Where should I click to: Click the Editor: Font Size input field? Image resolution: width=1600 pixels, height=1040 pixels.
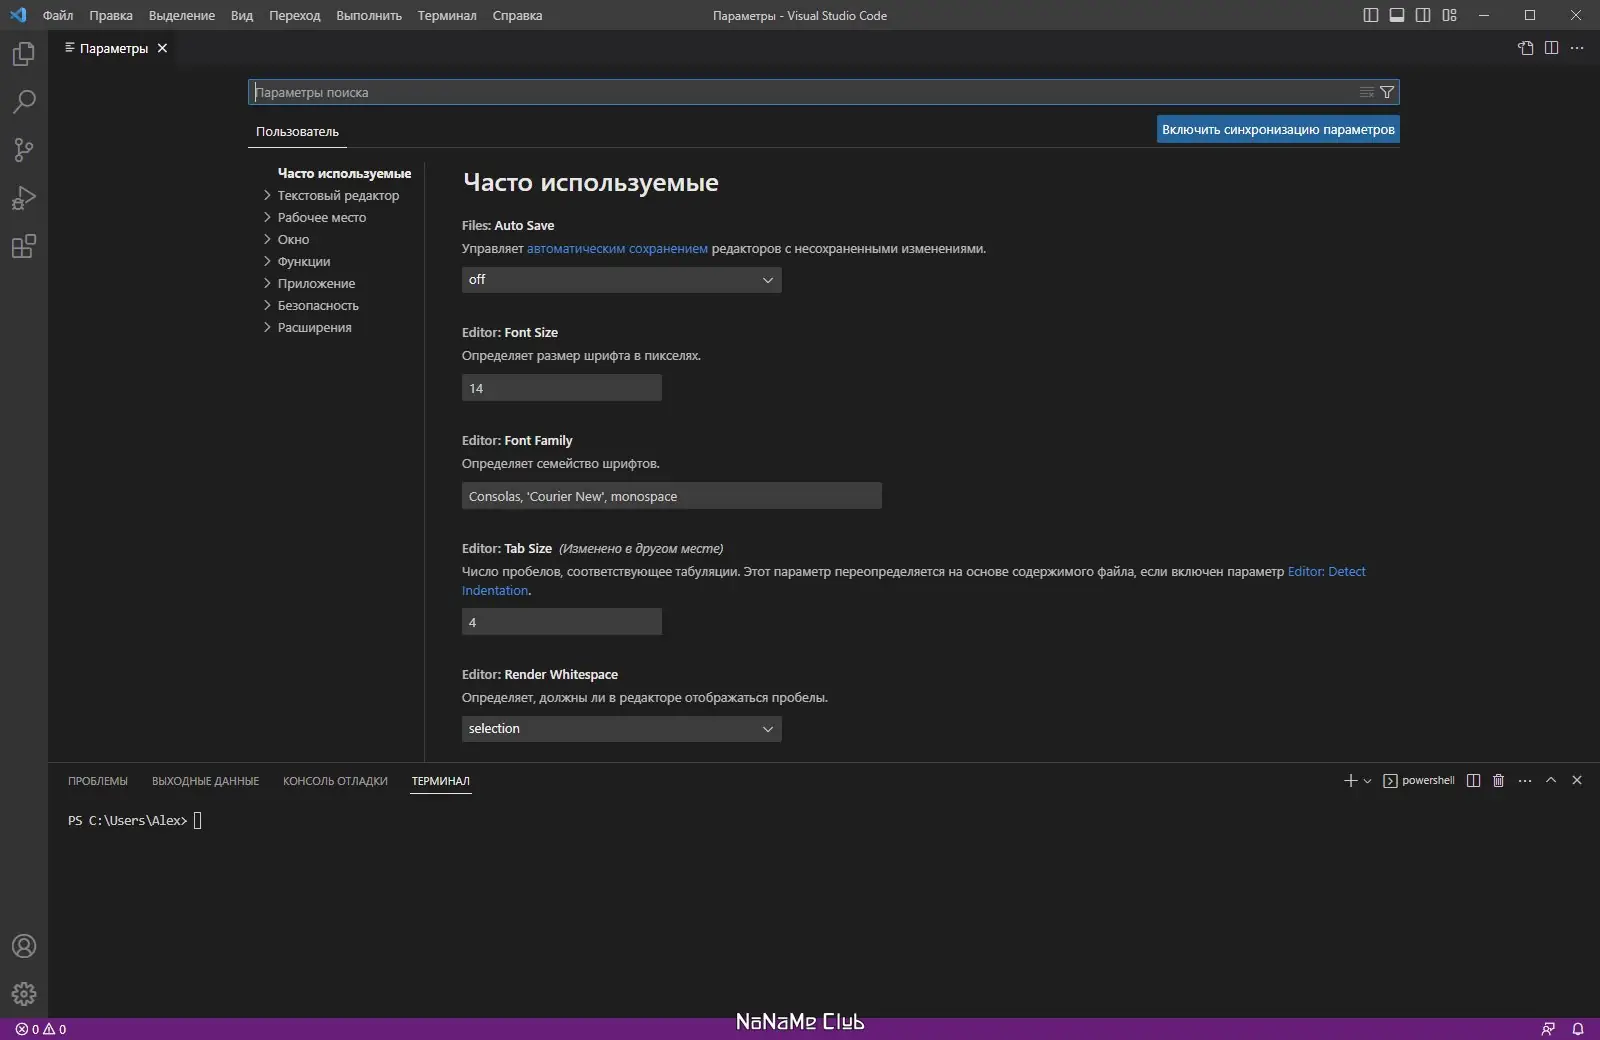[561, 388]
